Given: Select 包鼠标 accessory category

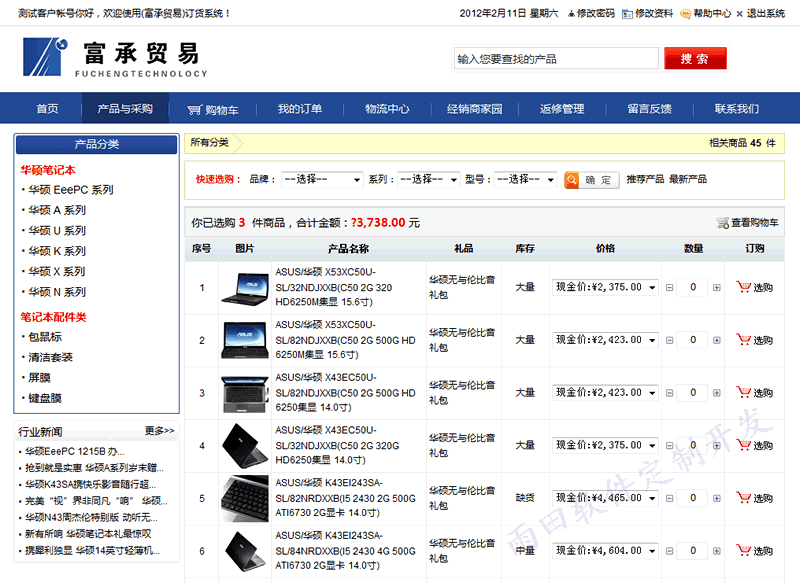Looking at the screenshot, I should pyautogui.click(x=45, y=337).
